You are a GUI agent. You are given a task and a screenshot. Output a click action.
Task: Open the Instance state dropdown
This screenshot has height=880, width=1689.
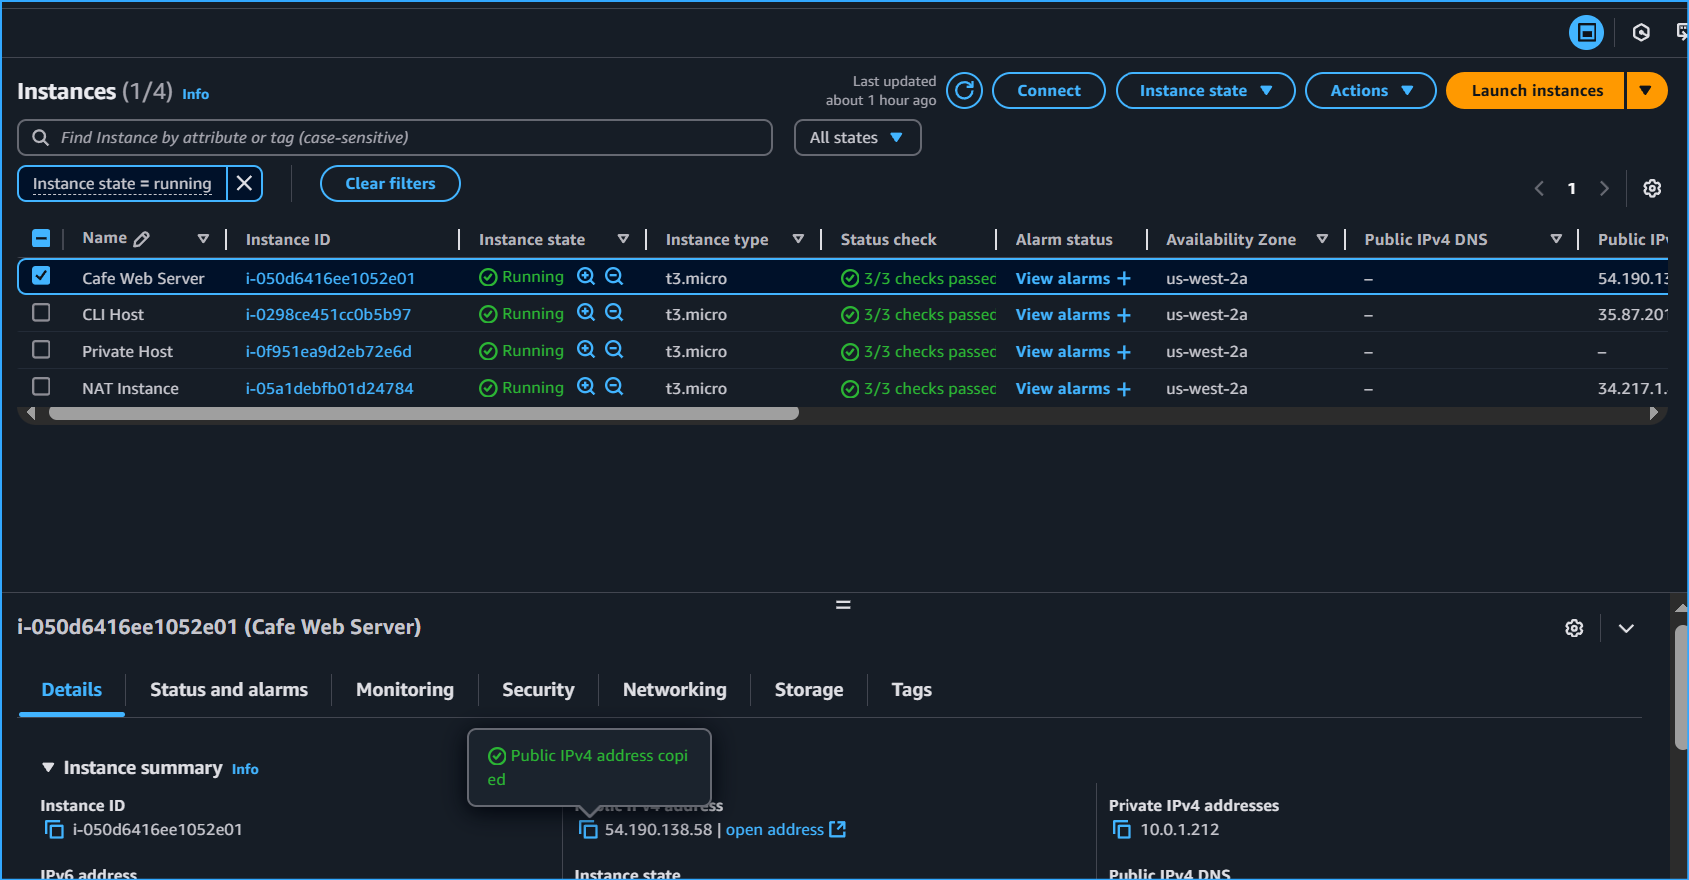pos(1205,91)
